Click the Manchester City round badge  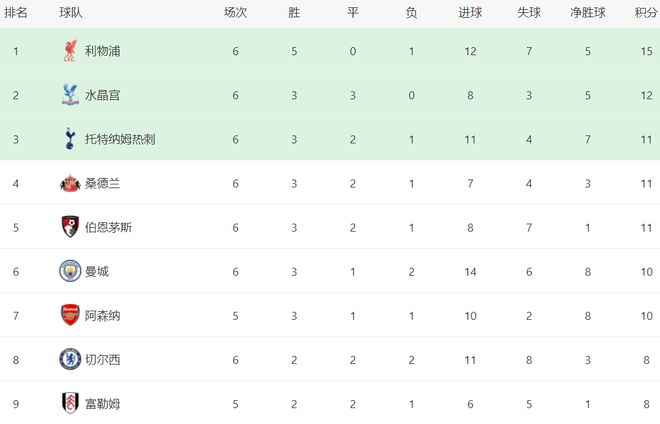tap(69, 271)
